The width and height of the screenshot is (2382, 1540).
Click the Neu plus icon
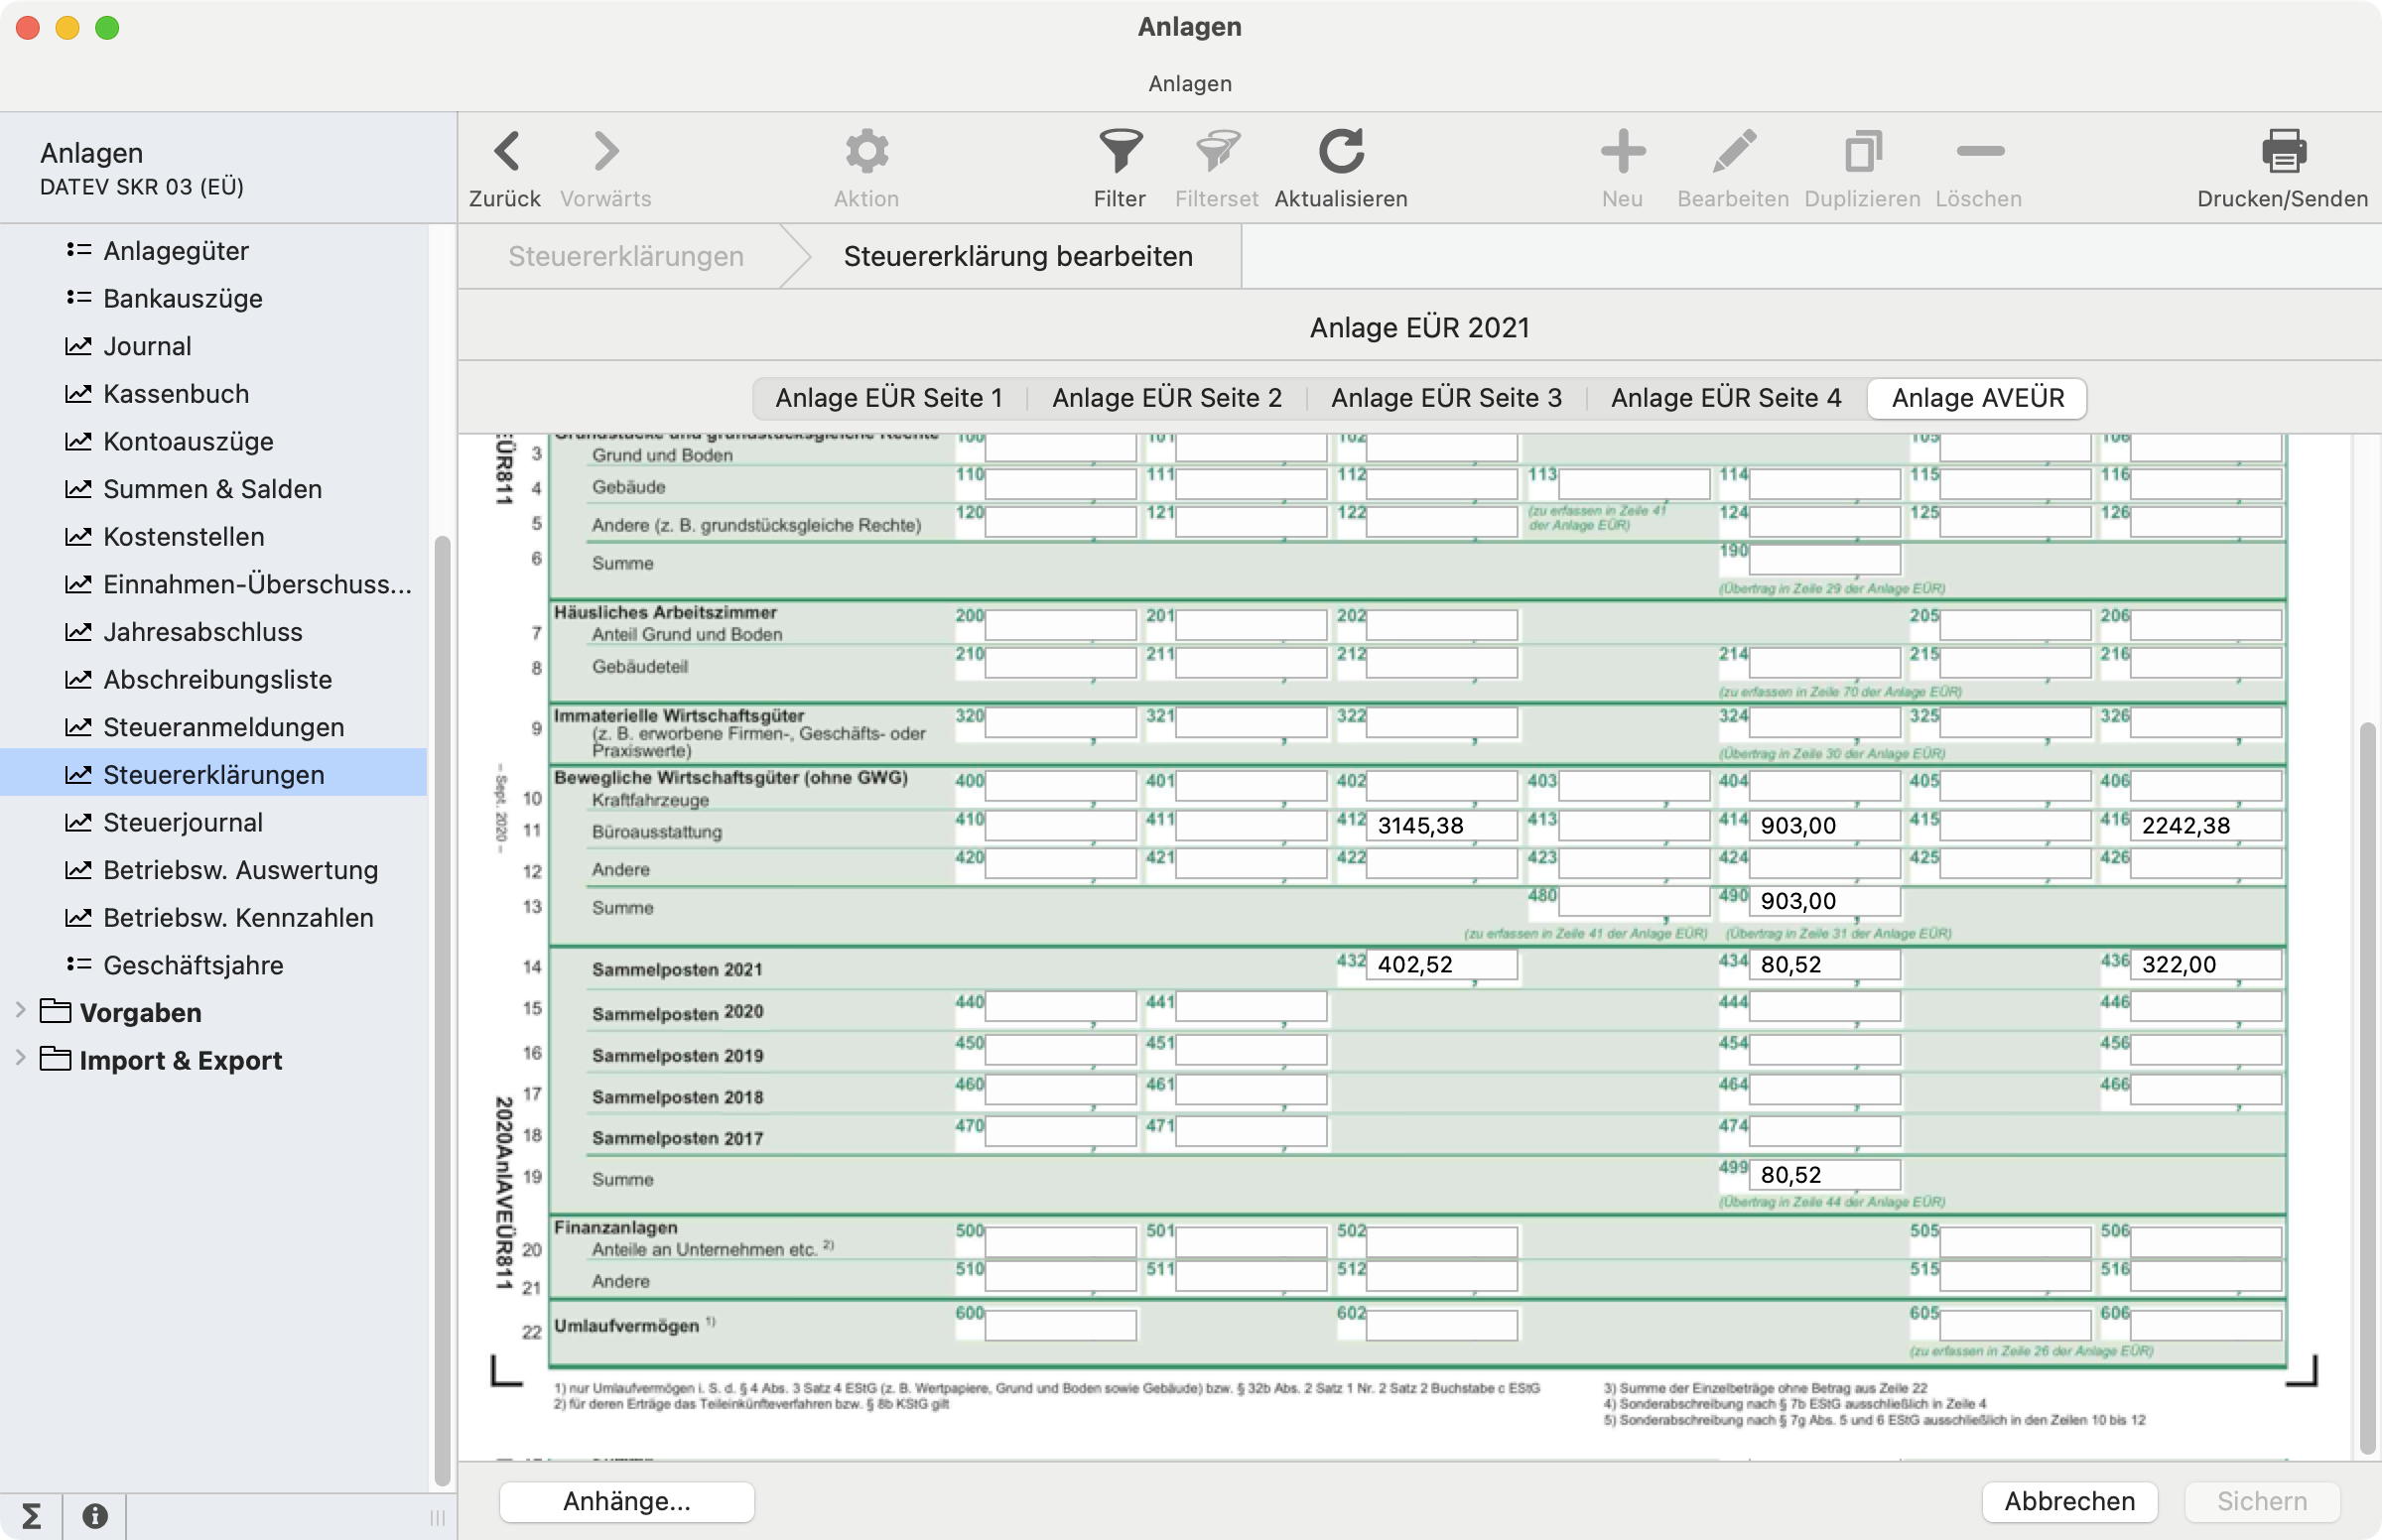point(1622,152)
